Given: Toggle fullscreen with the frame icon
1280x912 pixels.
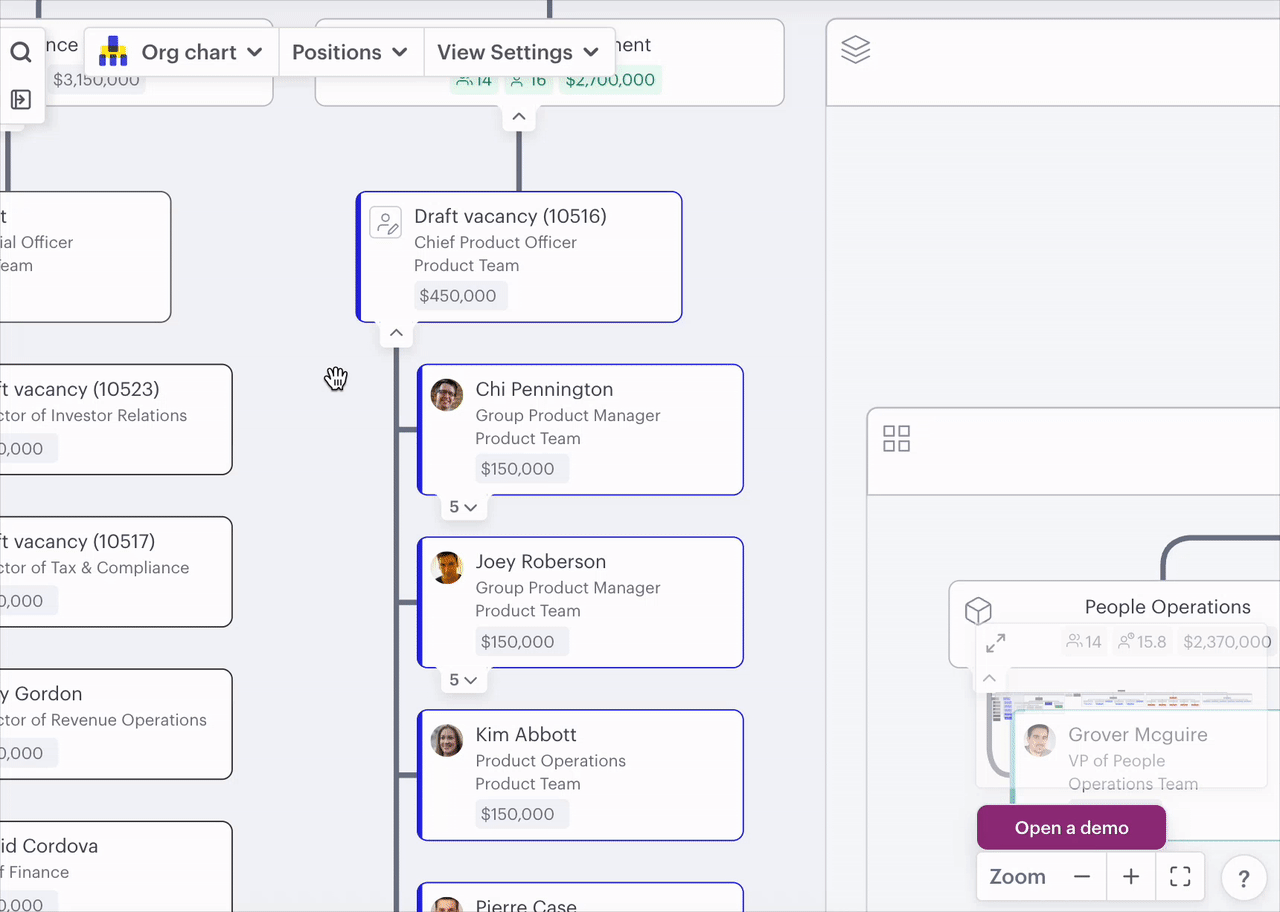Looking at the screenshot, I should pos(1180,877).
